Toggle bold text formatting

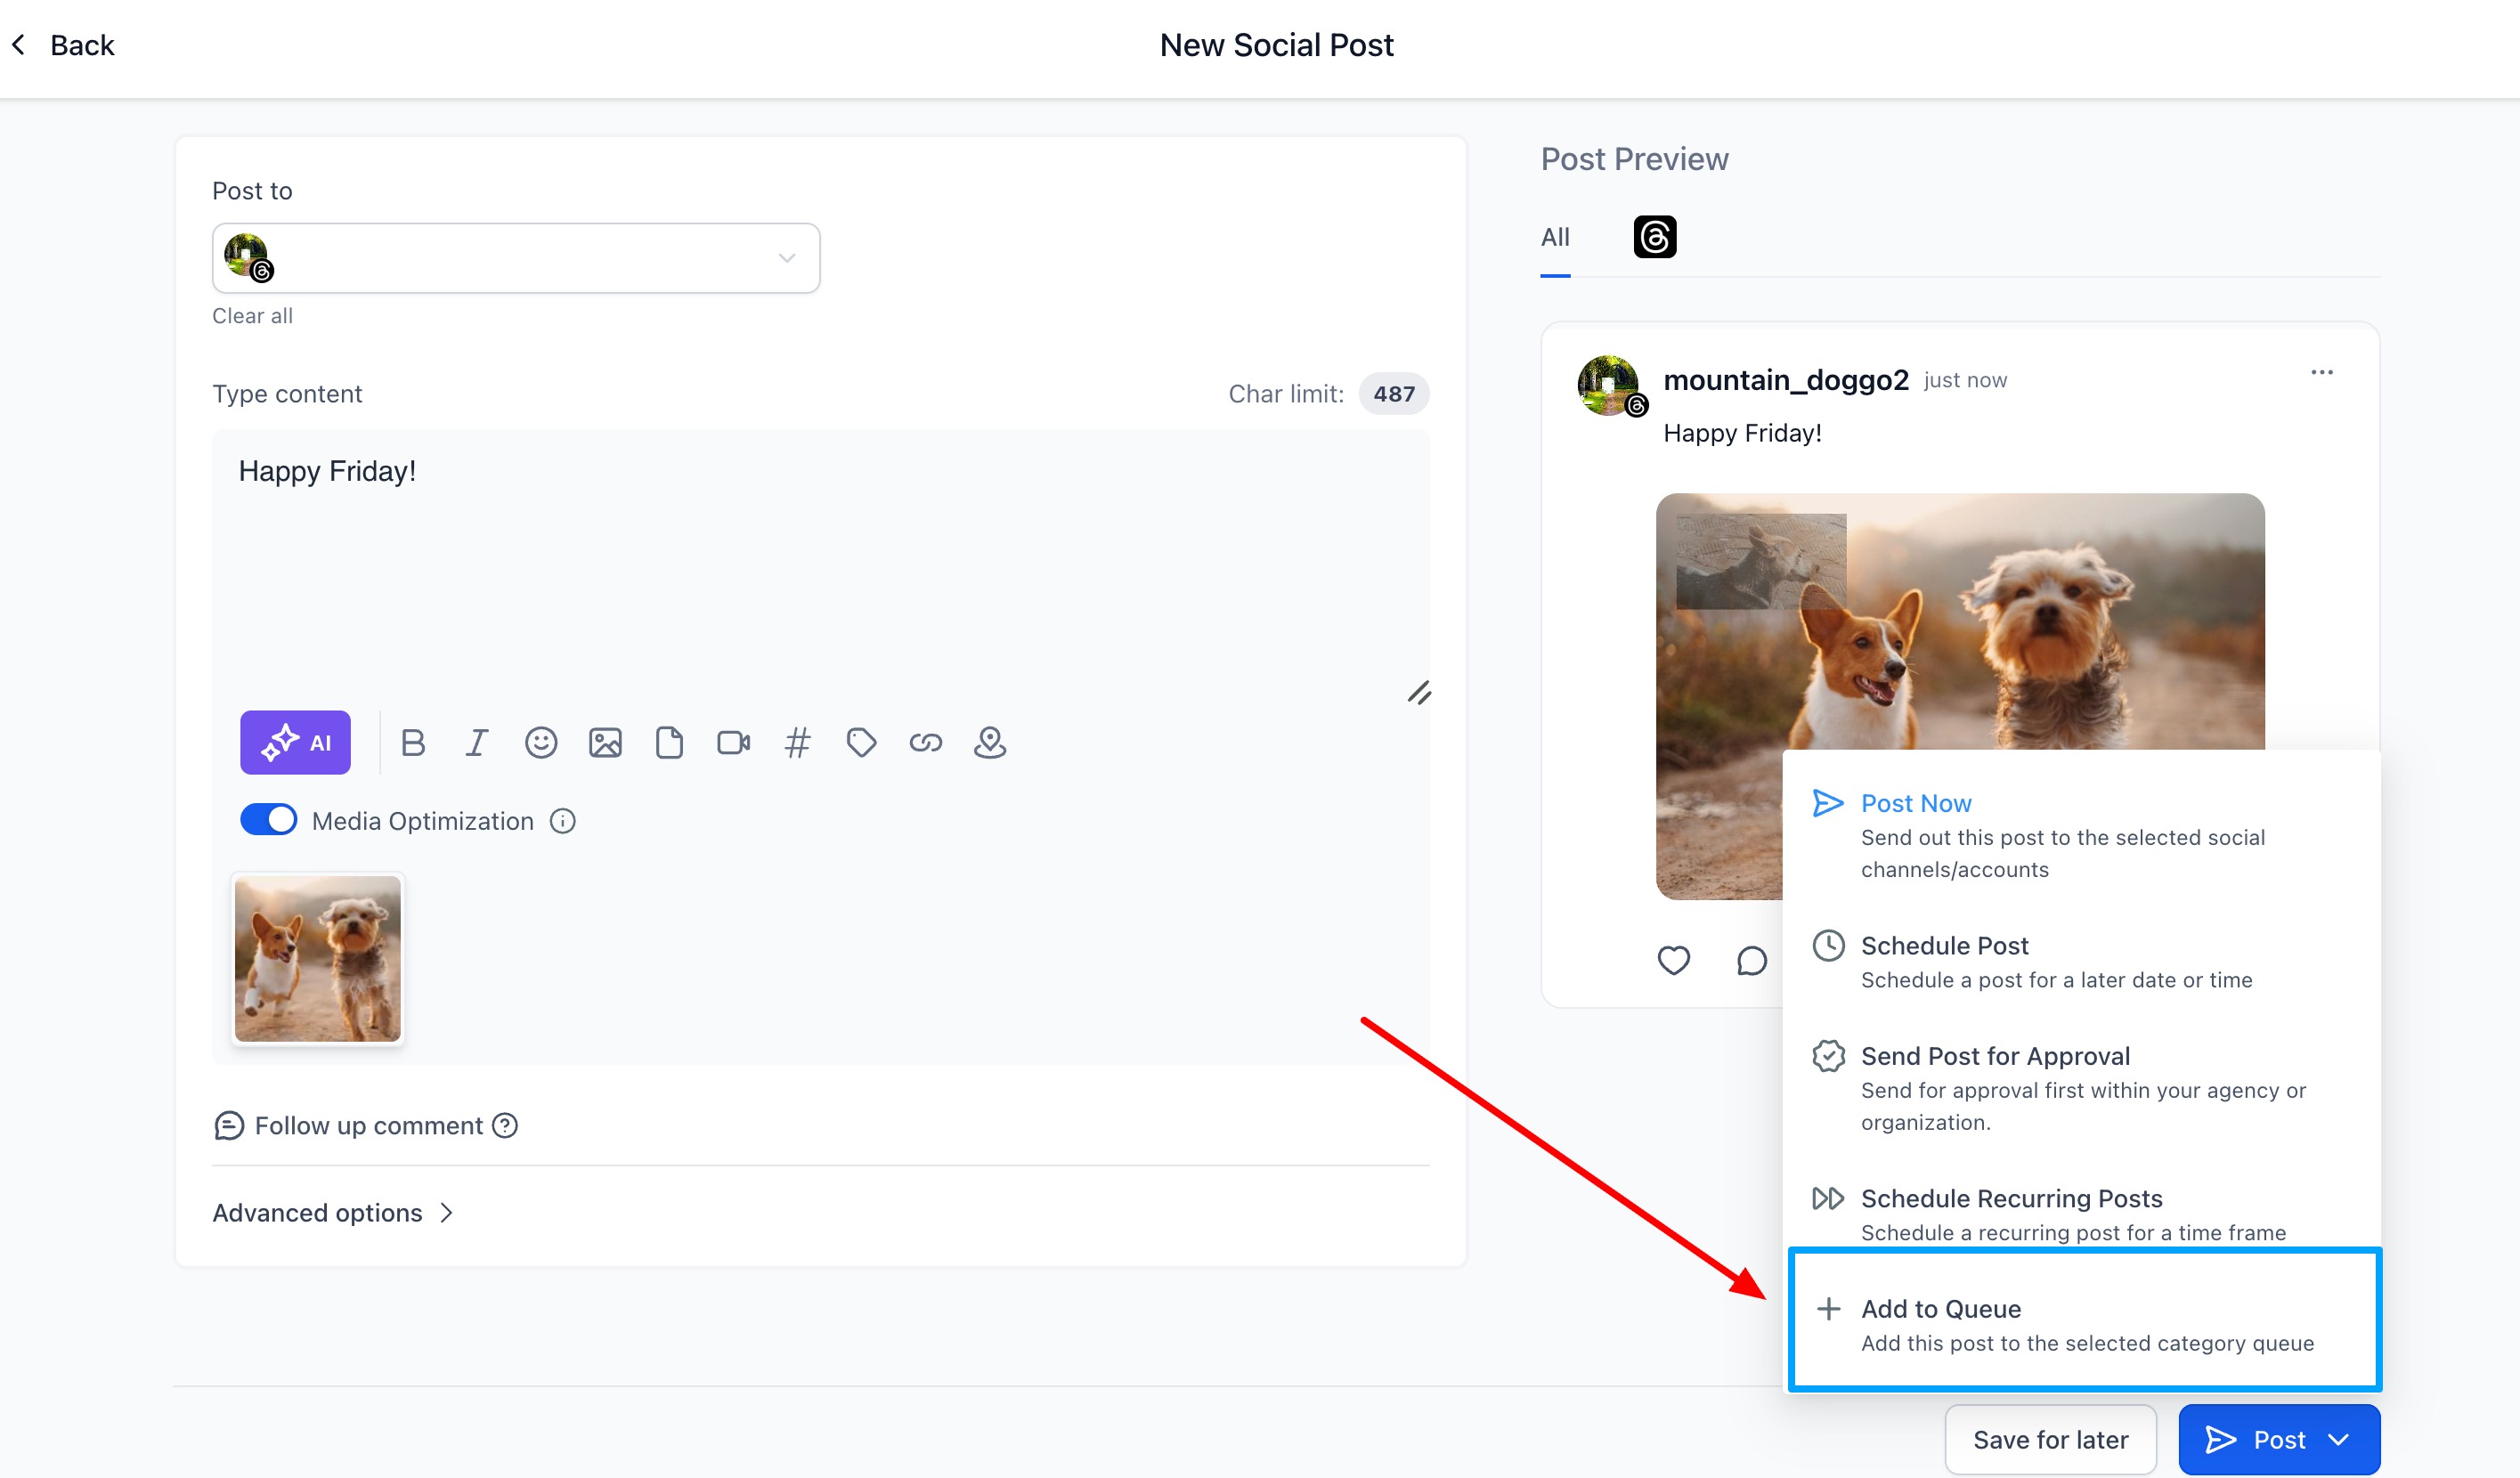tap(413, 742)
